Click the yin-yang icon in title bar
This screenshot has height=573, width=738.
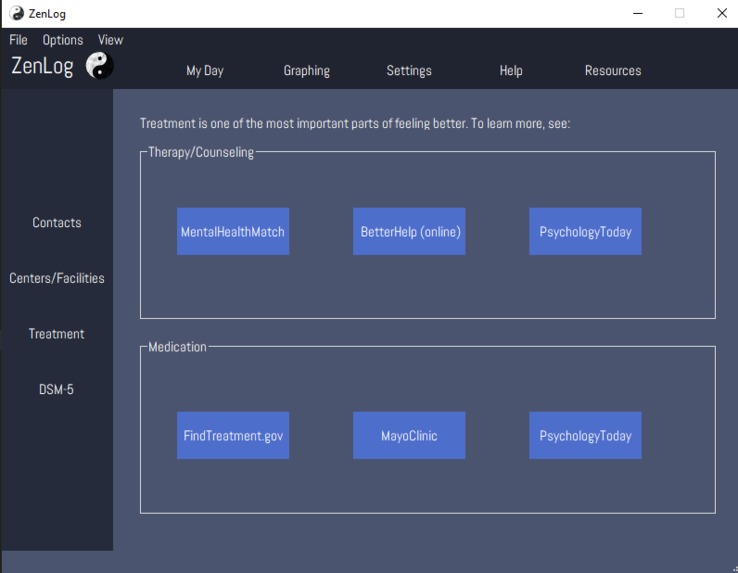(x=16, y=13)
